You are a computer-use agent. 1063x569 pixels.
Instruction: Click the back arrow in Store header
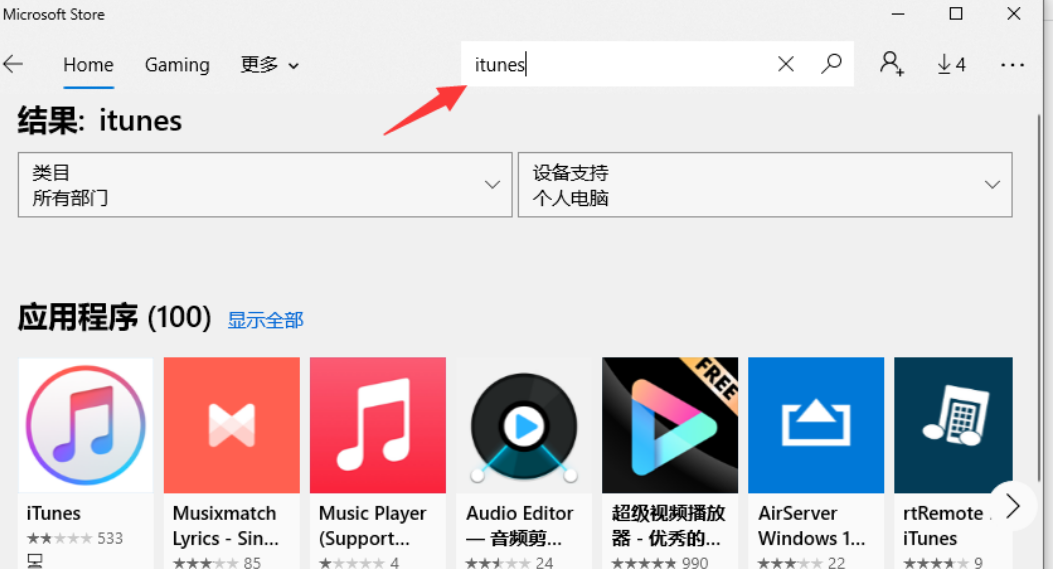[x=13, y=65]
